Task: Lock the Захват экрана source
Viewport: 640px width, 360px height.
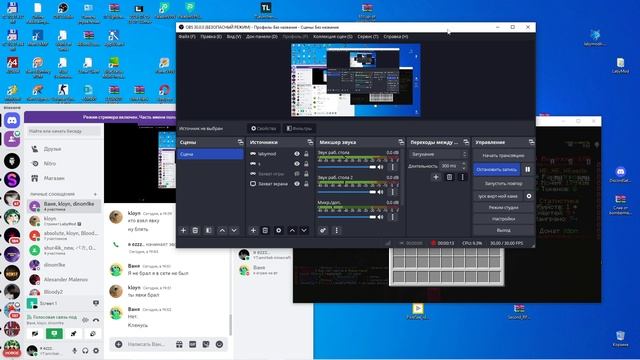Action: pos(306,184)
